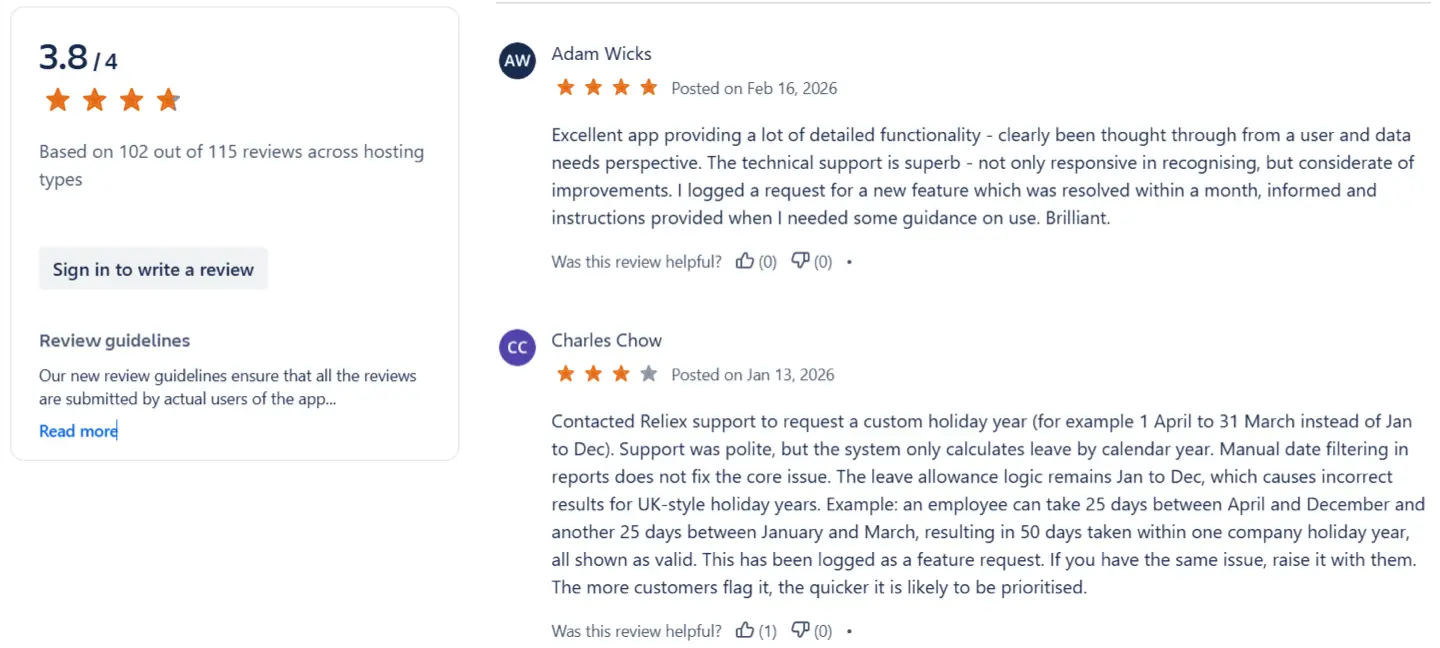The width and height of the screenshot is (1440, 648).
Task: Select the reviewer name Charles Chow
Action: pyautogui.click(x=606, y=340)
